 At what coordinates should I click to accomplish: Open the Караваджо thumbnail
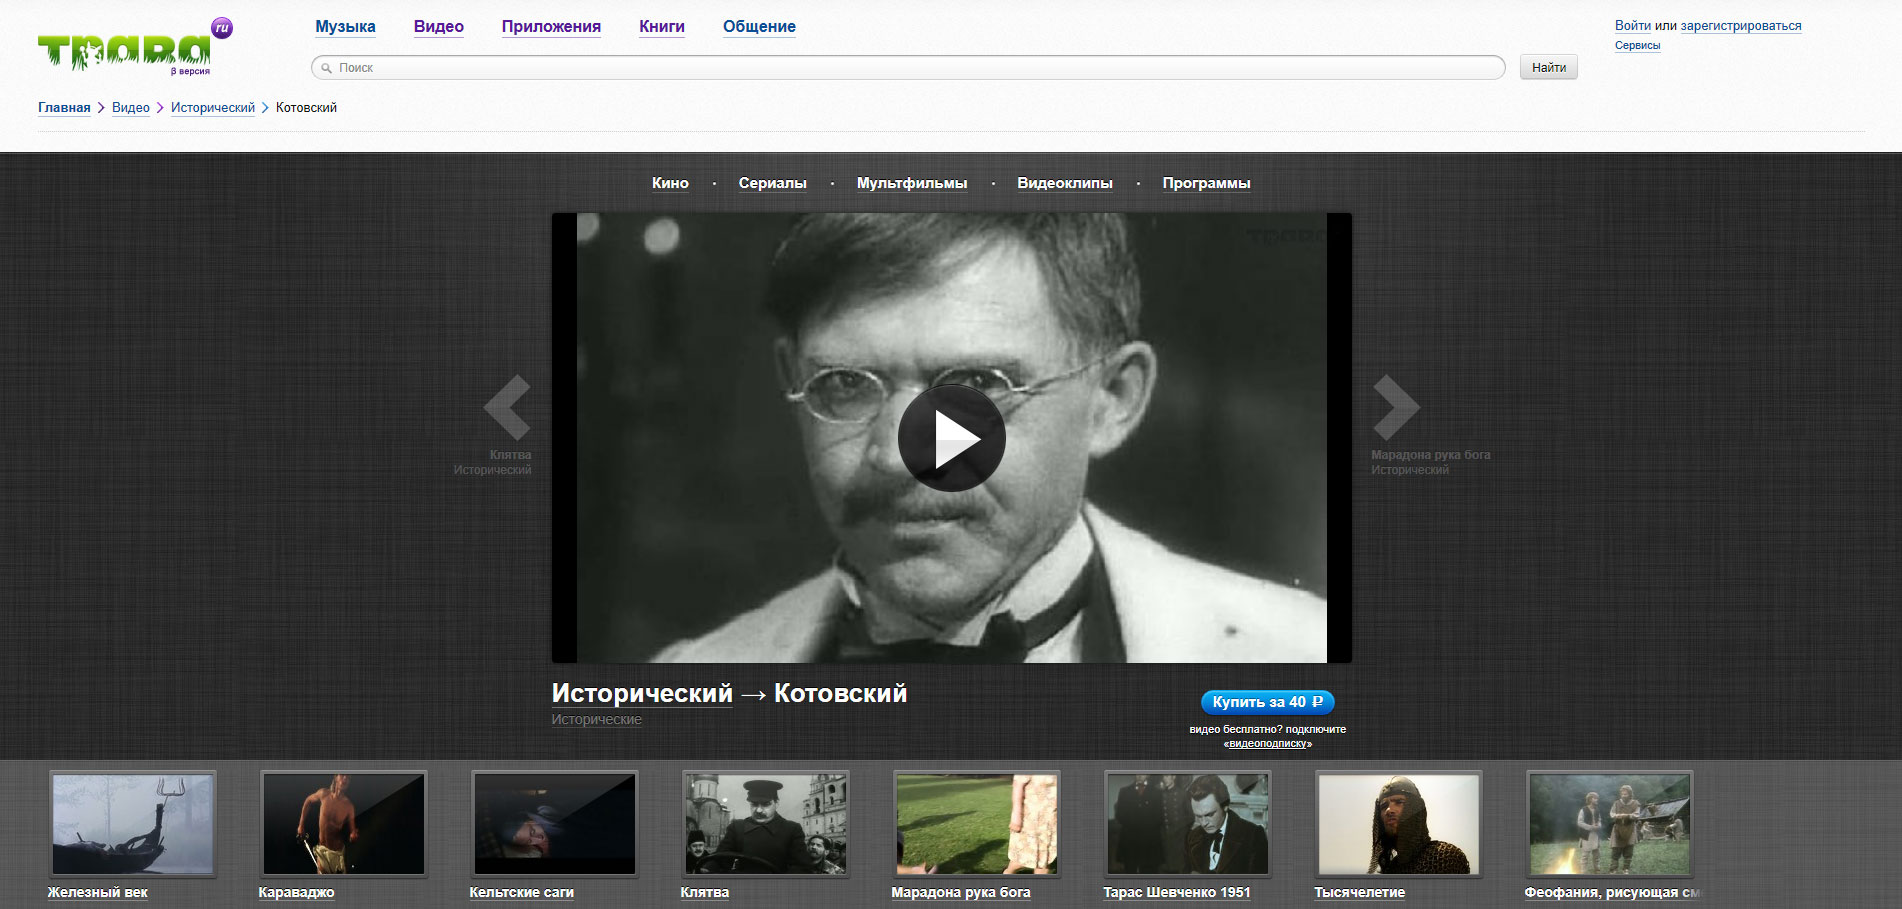(343, 824)
